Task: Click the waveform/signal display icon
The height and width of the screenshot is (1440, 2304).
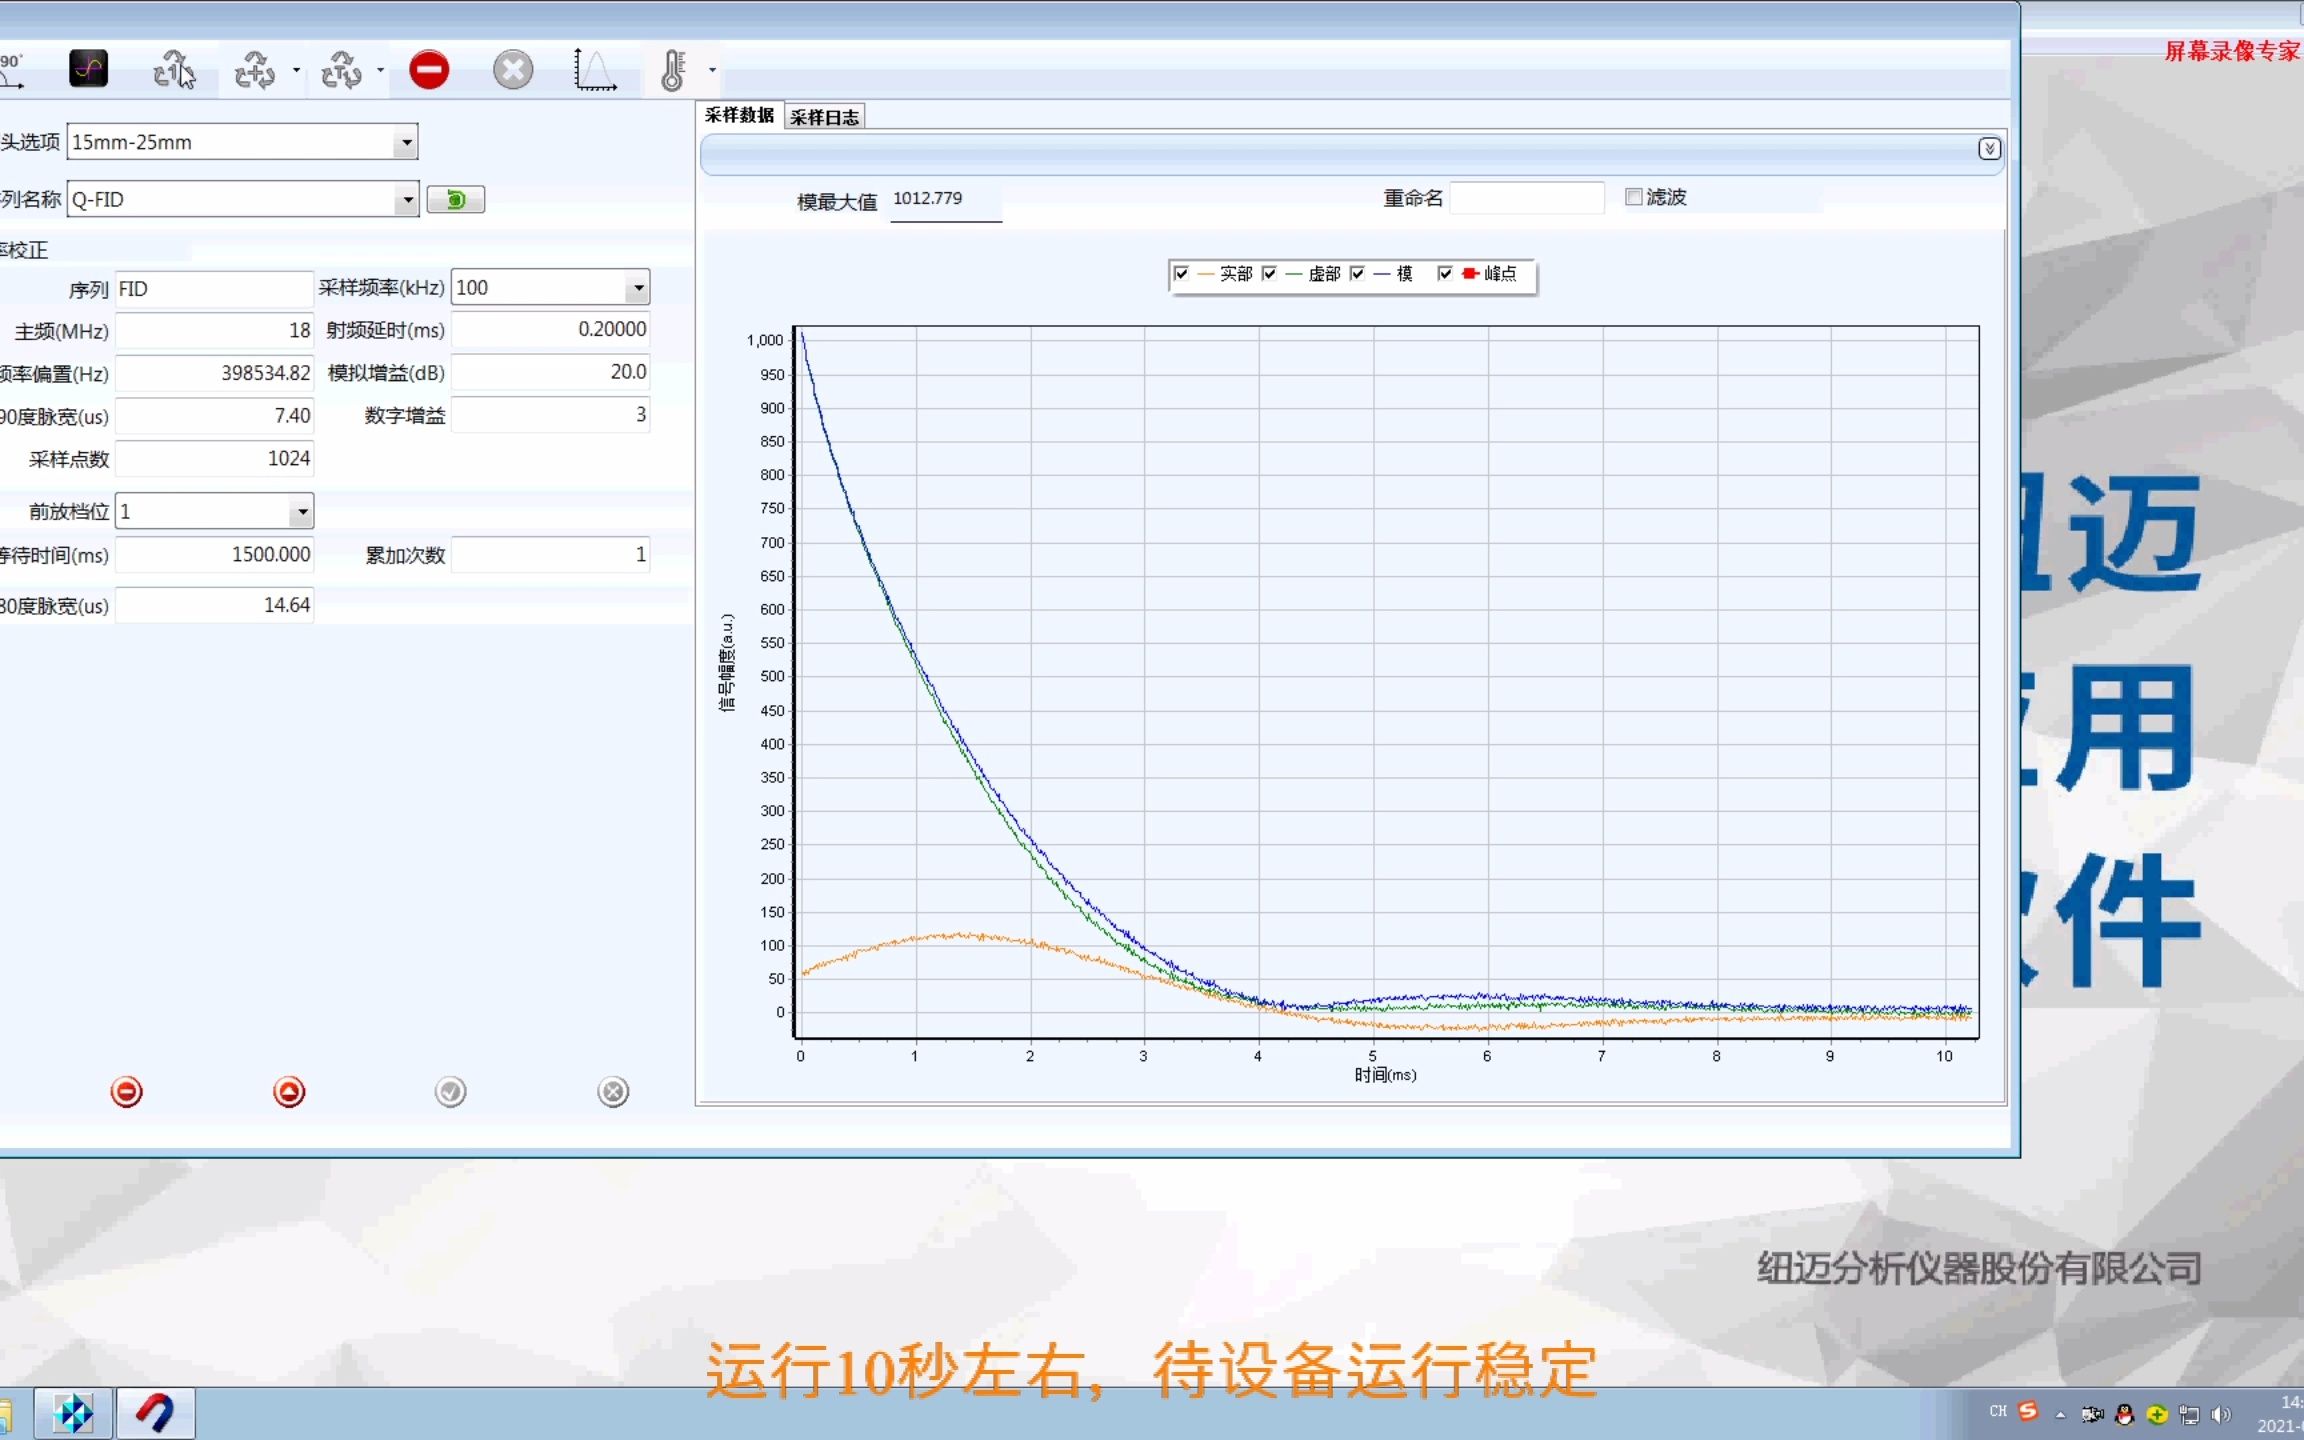Action: click(x=88, y=68)
